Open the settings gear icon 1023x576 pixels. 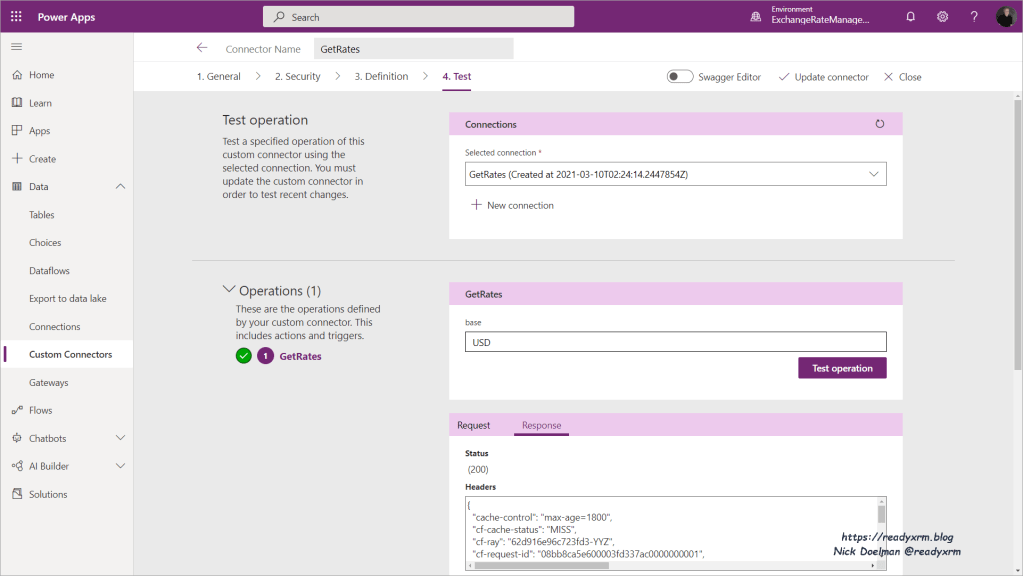coord(942,17)
